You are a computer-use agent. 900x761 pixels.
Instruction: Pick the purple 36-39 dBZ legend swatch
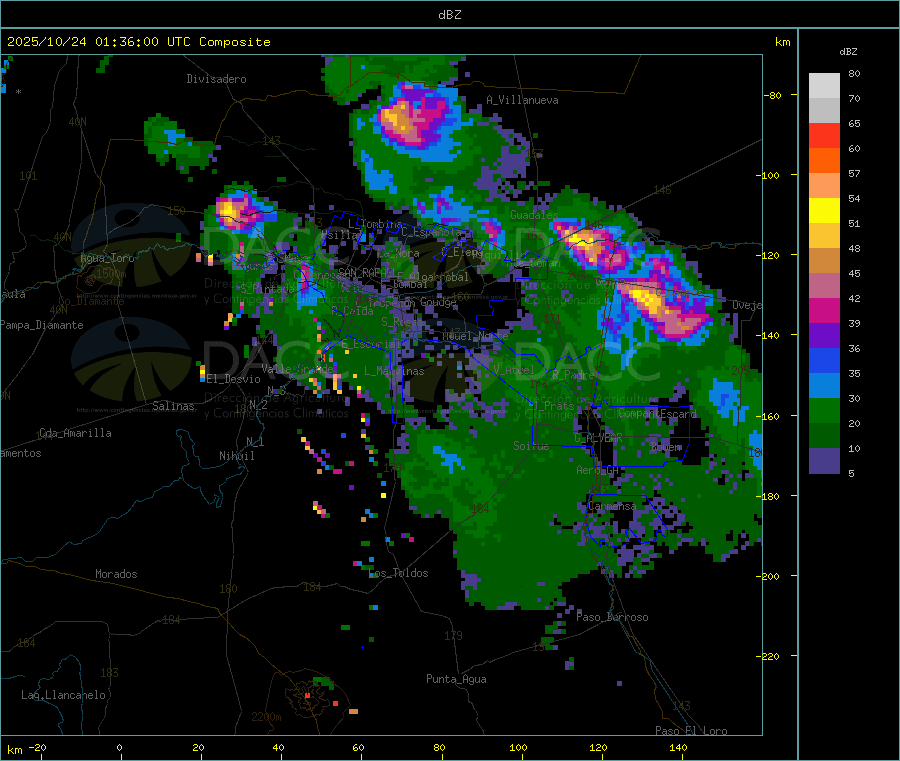824,336
